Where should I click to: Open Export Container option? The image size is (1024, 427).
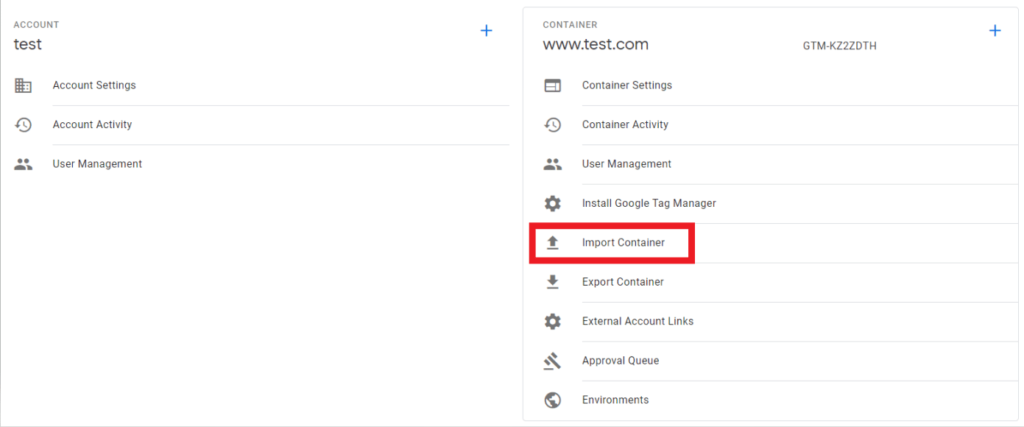pos(623,282)
